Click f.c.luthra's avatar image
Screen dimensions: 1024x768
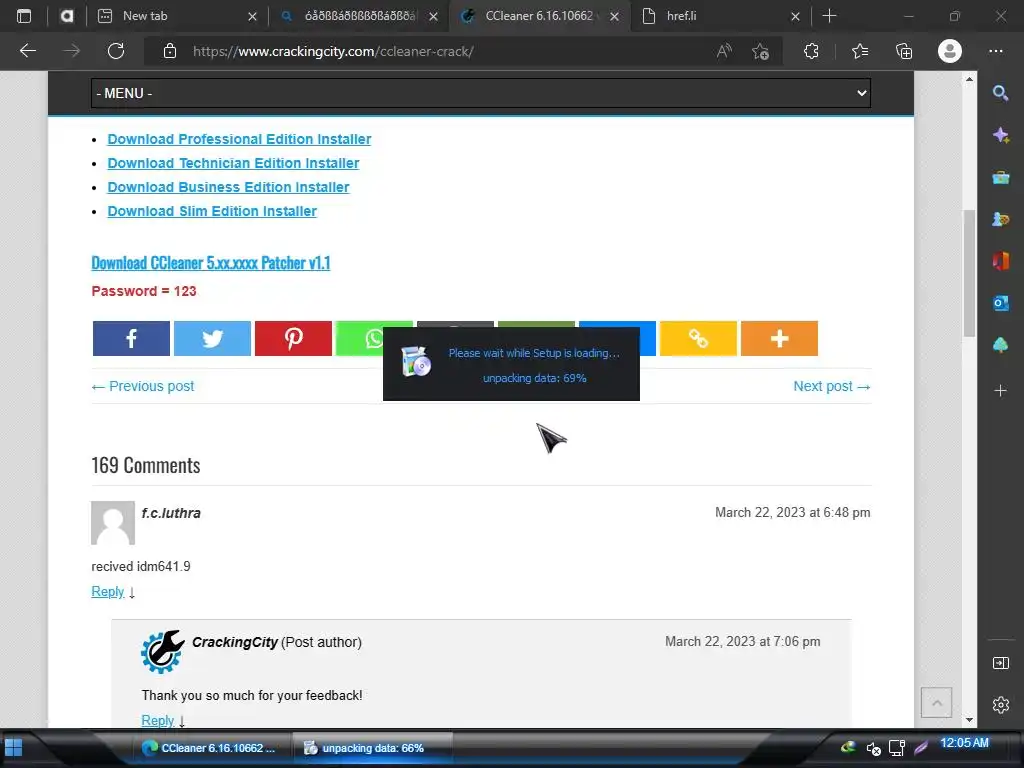113,522
